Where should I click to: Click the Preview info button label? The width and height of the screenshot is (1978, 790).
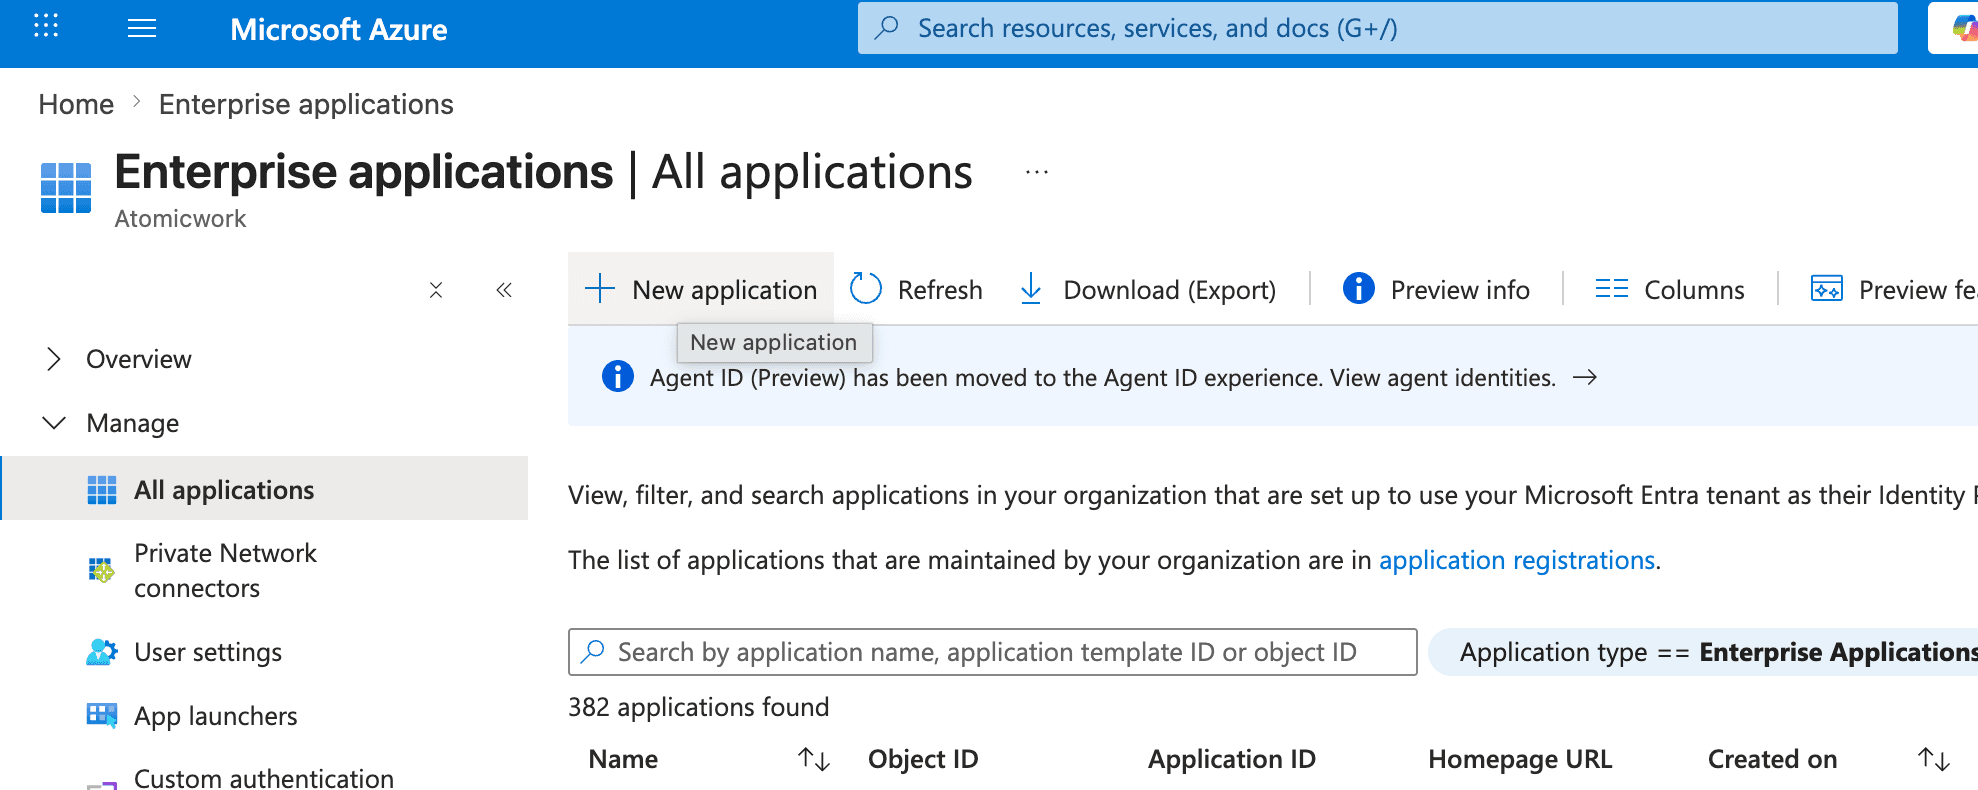1460,290
